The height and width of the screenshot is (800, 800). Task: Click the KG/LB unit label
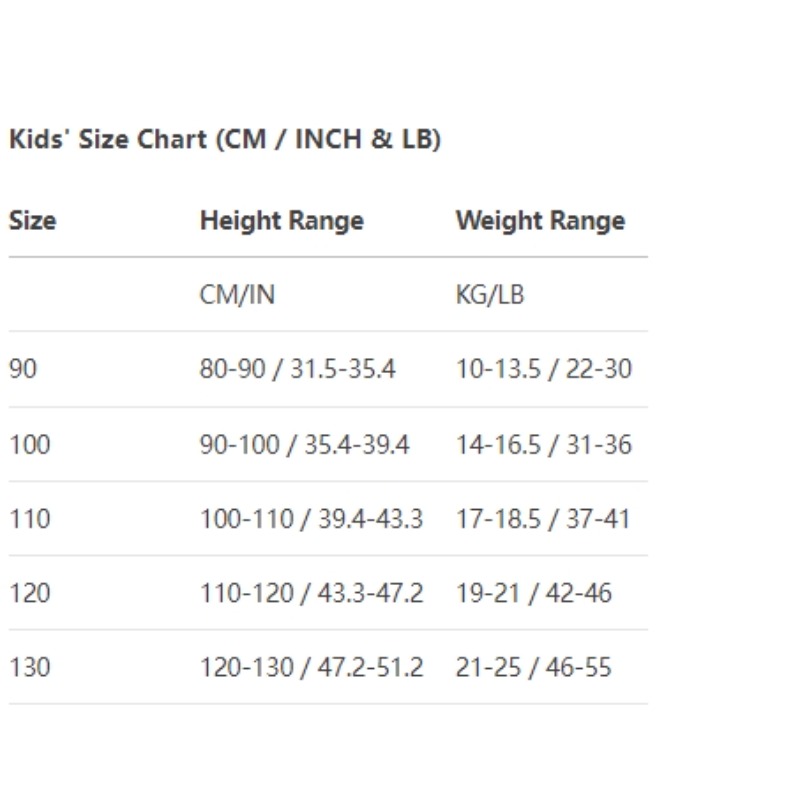pyautogui.click(x=490, y=294)
